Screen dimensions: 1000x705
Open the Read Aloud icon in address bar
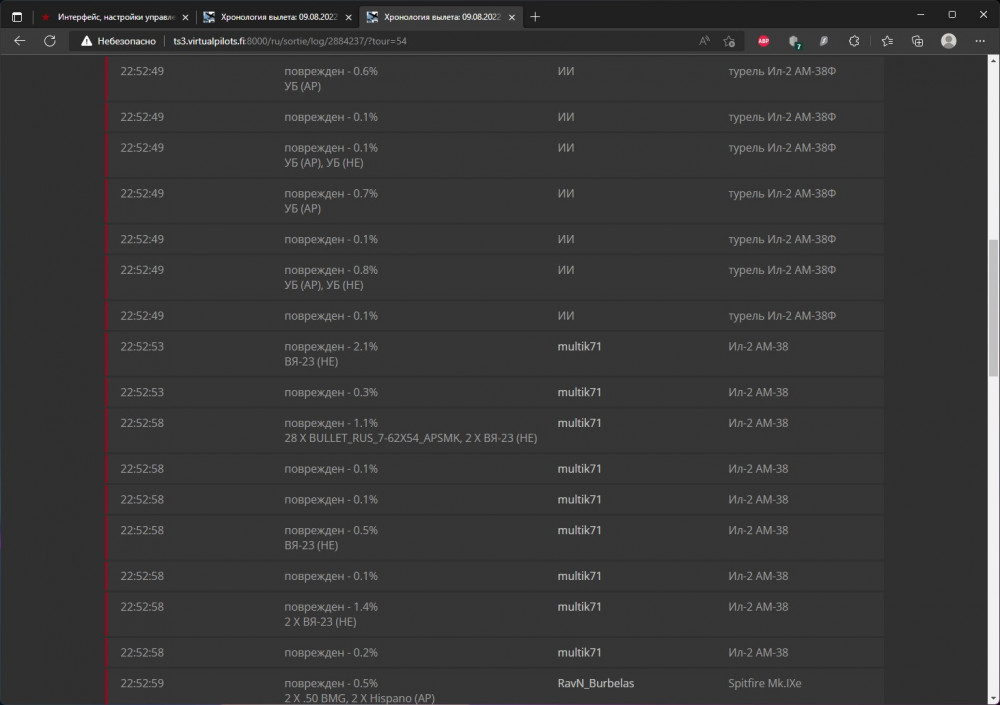[704, 41]
